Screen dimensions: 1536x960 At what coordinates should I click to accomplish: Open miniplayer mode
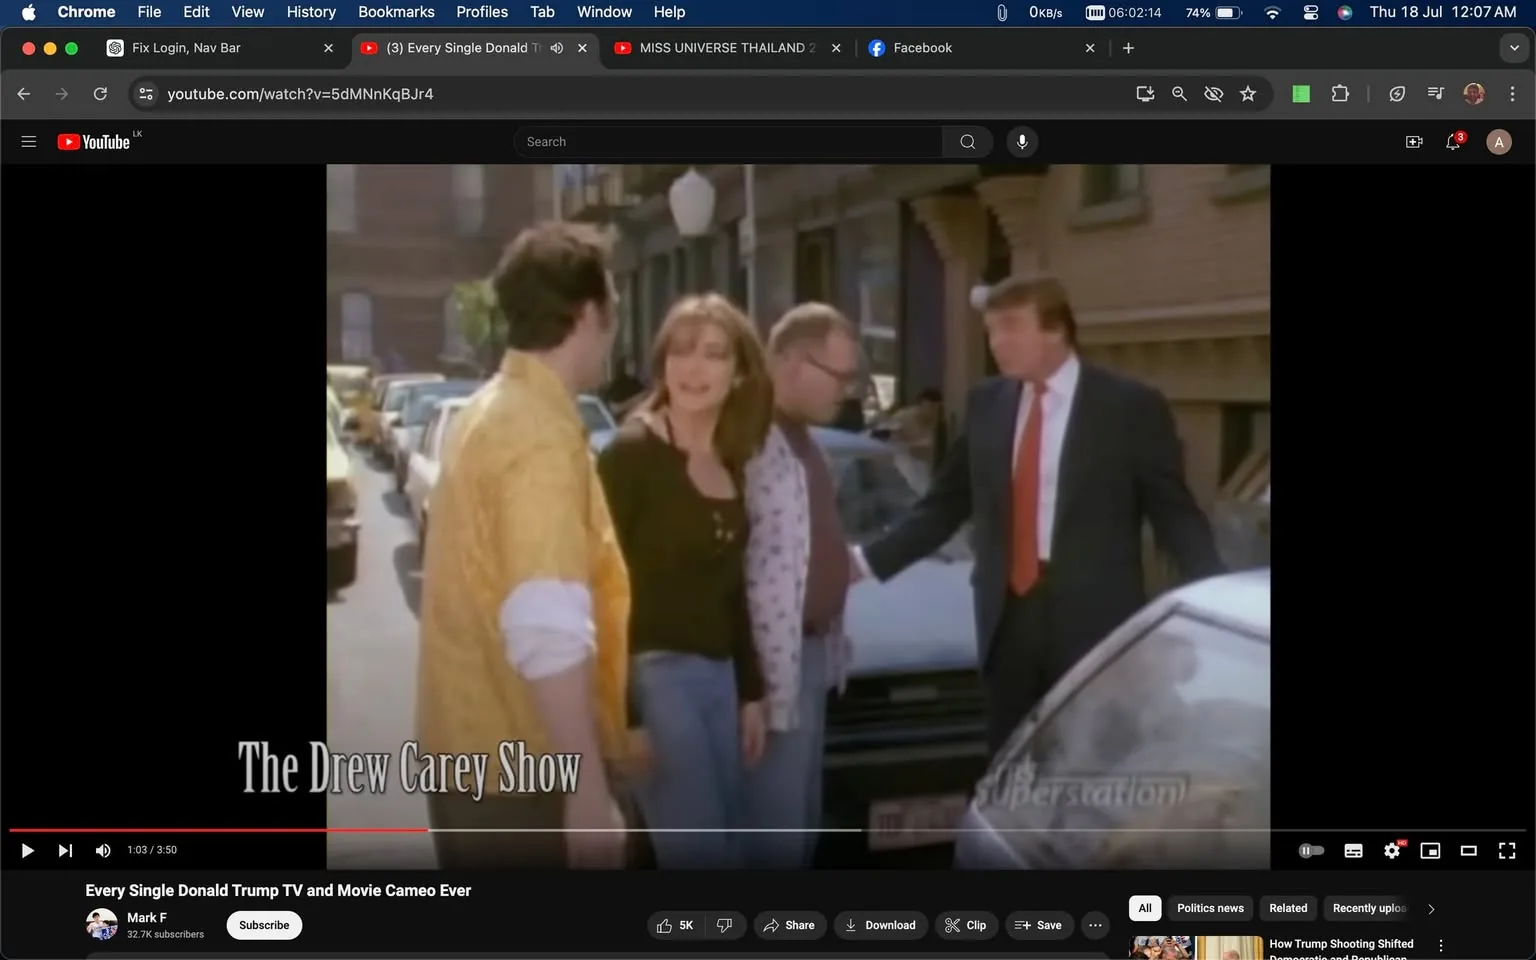(1429, 850)
